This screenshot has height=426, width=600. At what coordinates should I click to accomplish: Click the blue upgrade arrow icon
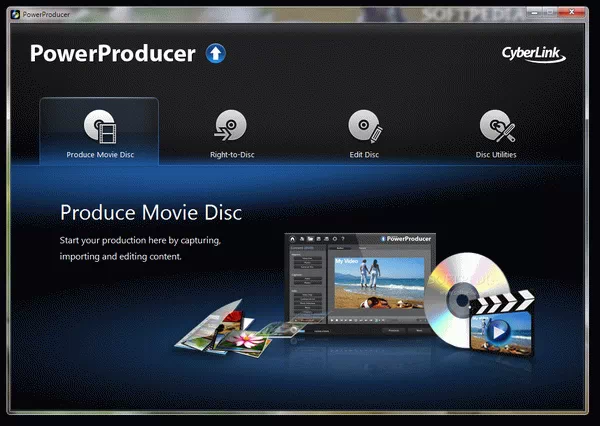click(216, 53)
